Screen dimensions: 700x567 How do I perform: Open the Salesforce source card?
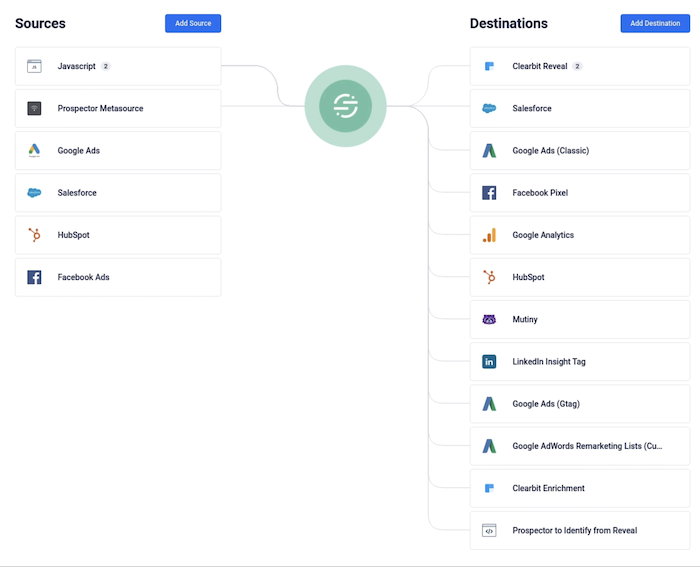[x=118, y=193]
